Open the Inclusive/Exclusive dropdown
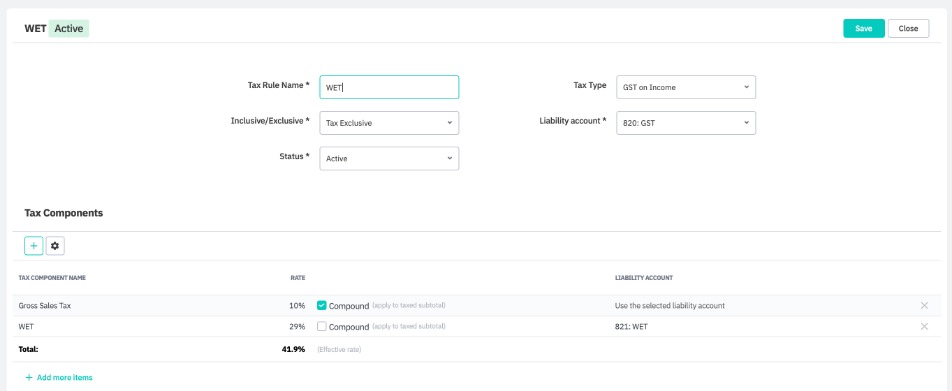The image size is (952, 391). coord(389,123)
